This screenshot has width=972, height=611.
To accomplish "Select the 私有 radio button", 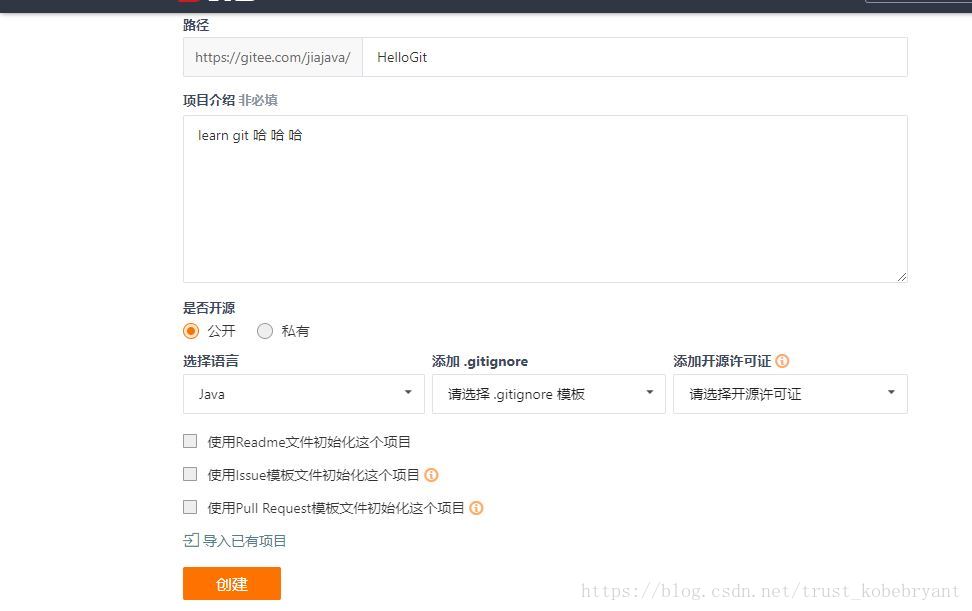I will click(265, 331).
